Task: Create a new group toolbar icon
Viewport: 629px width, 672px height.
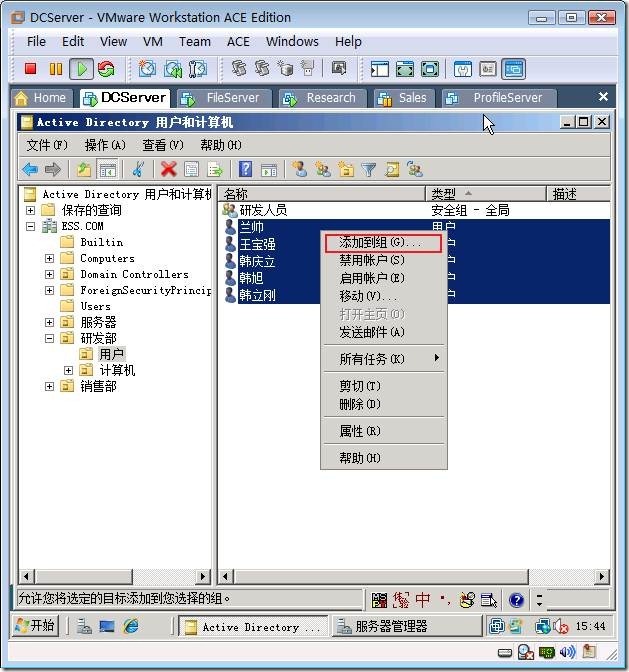Action: [323, 170]
